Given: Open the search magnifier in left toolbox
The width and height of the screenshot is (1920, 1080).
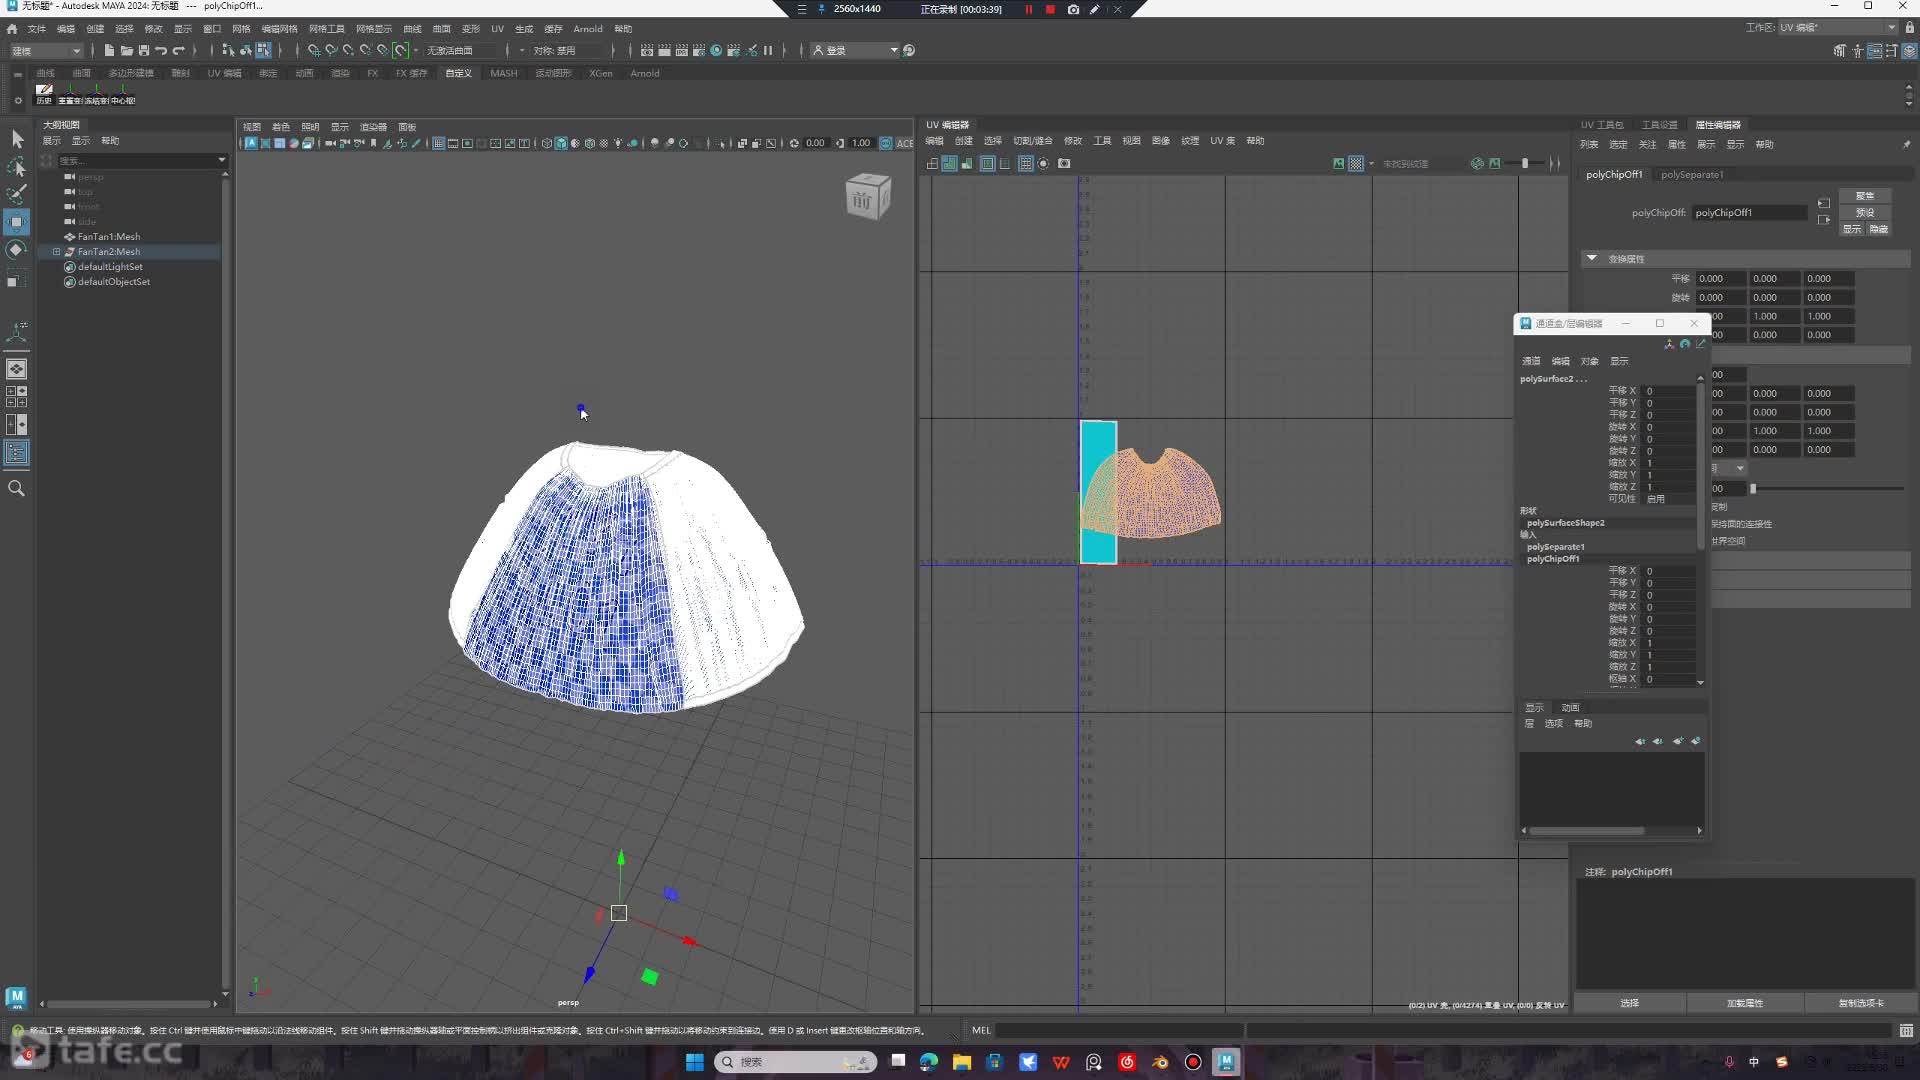Looking at the screenshot, I should point(17,488).
